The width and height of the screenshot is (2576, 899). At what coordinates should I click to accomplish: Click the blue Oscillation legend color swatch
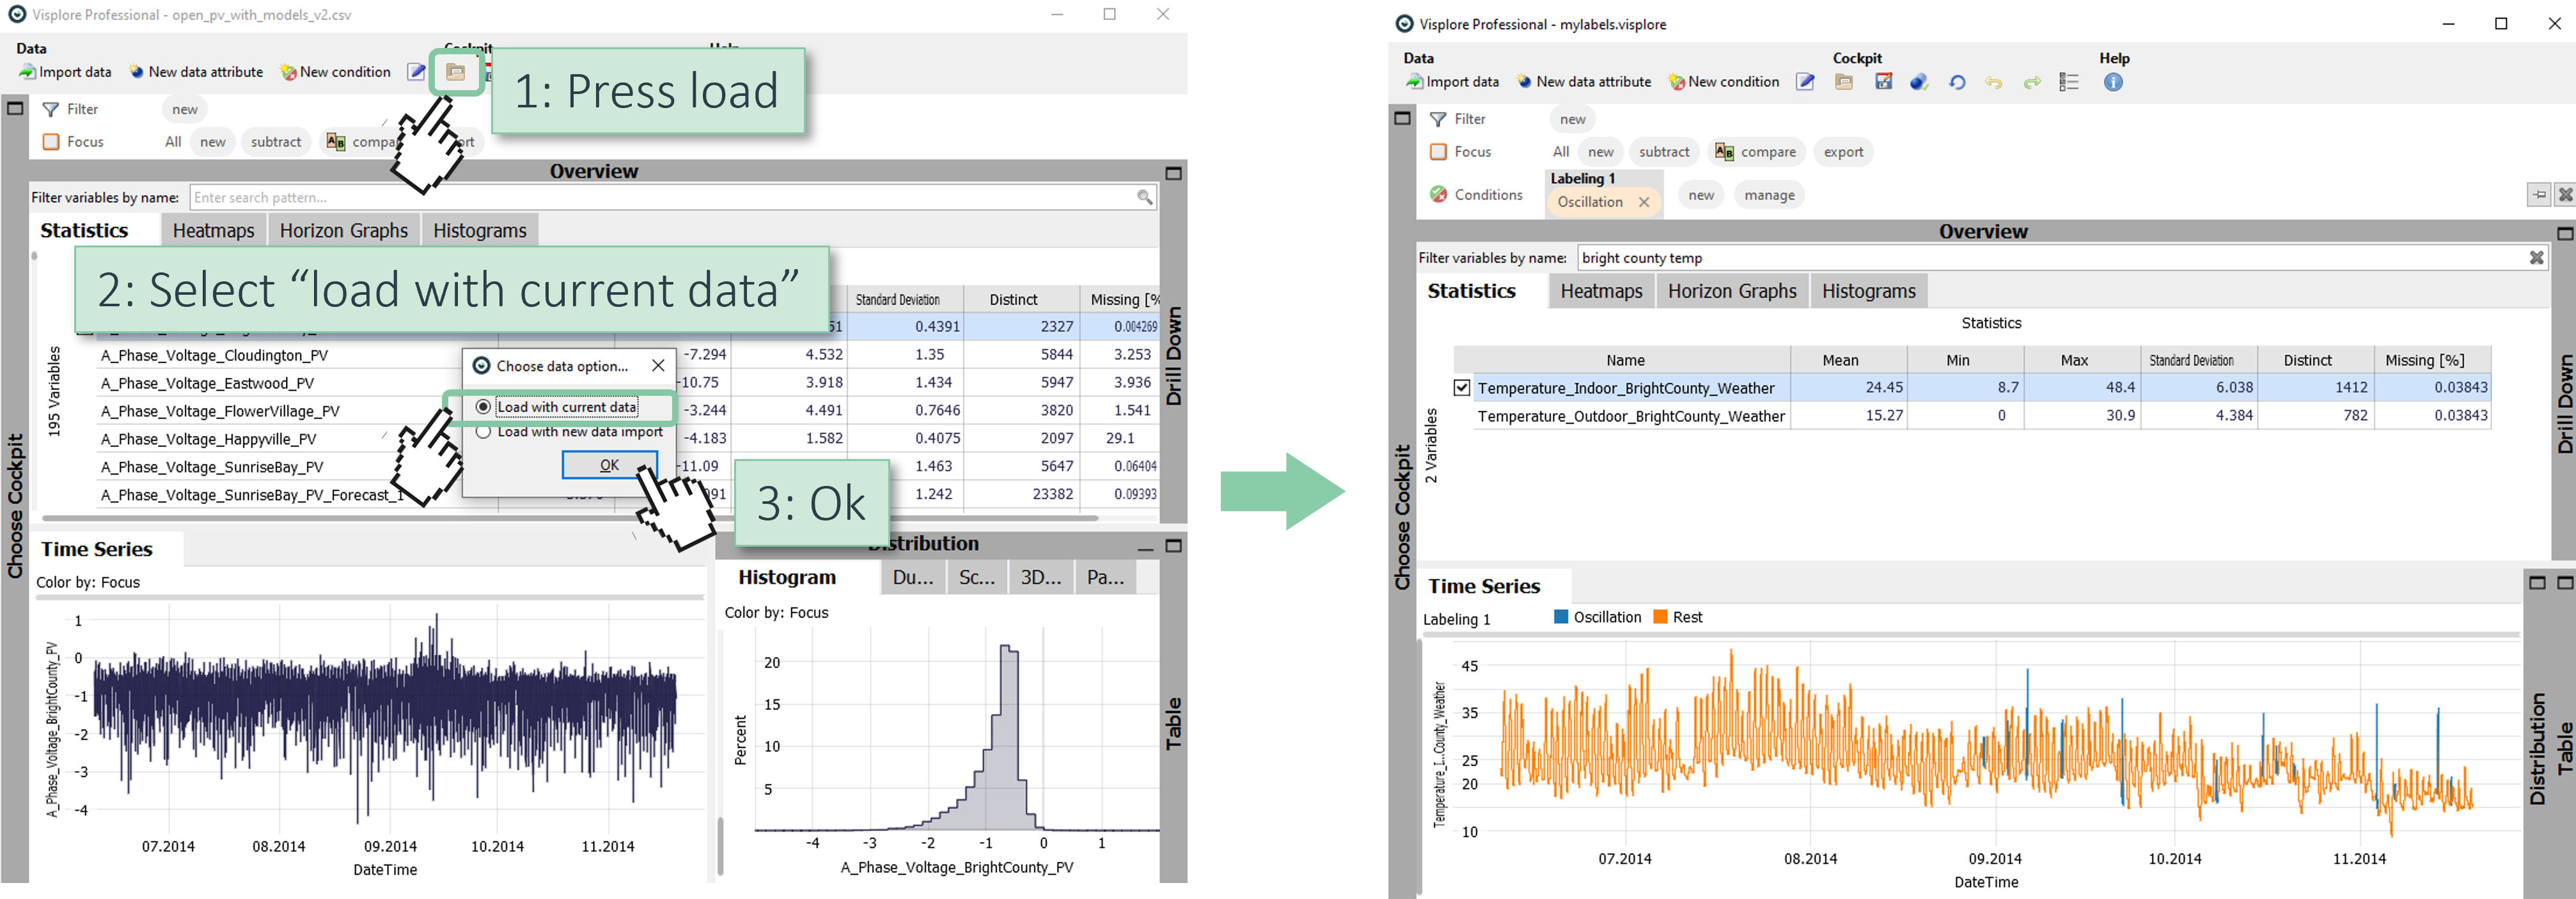(x=1561, y=617)
